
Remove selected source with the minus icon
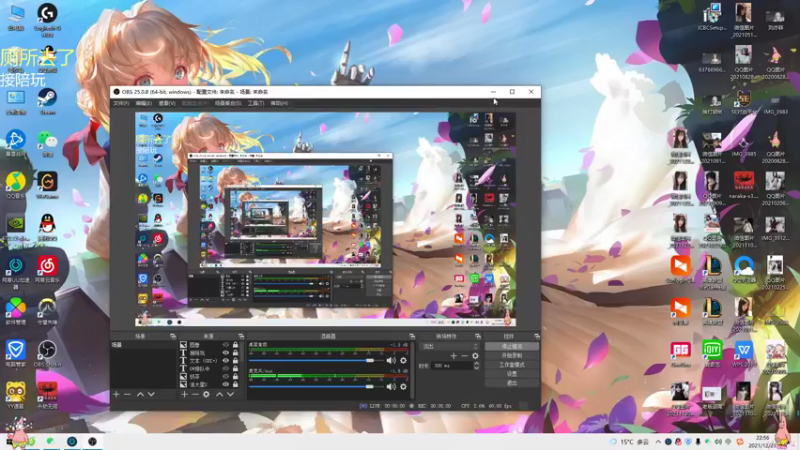click(x=195, y=394)
